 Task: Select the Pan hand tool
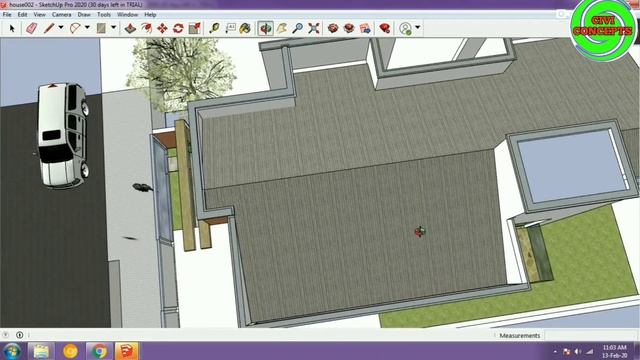(282, 28)
